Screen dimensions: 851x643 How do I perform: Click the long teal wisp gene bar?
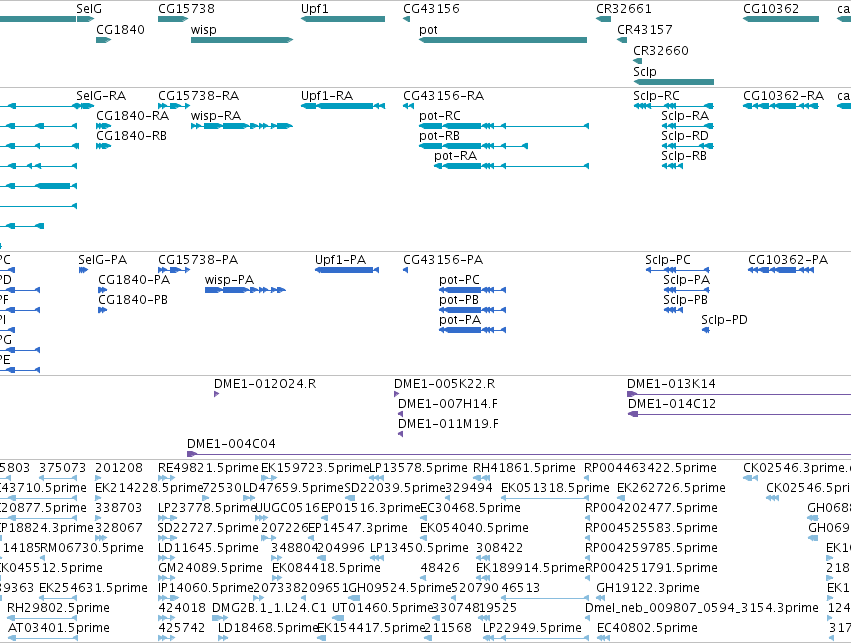click(x=242, y=40)
